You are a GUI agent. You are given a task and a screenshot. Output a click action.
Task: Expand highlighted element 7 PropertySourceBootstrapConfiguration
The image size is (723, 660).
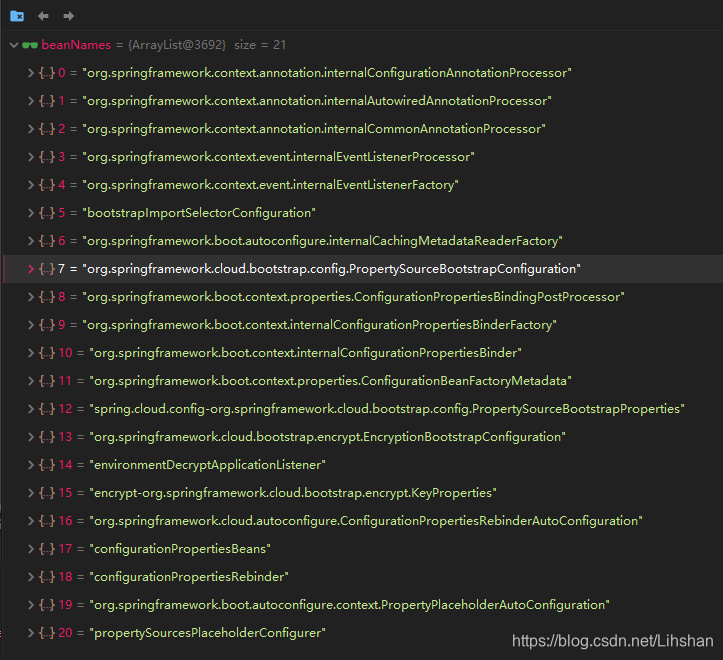click(31, 269)
